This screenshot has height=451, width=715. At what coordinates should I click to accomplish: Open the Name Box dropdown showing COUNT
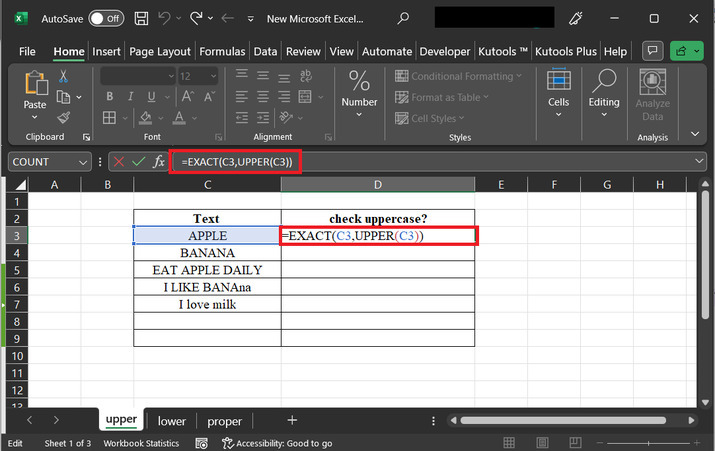coord(84,161)
